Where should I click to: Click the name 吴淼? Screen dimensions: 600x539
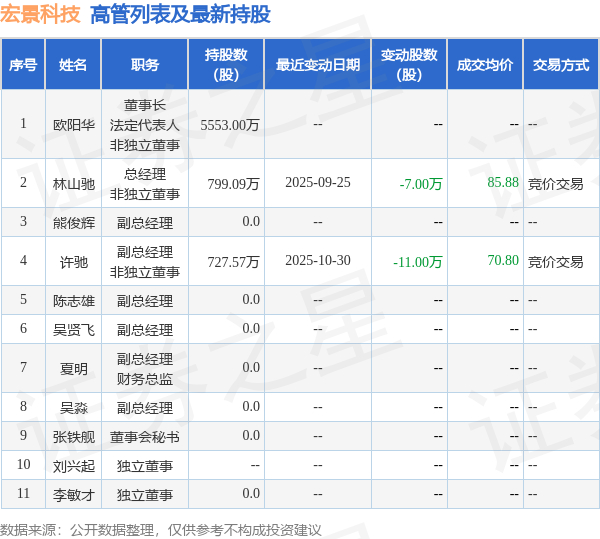tap(73, 408)
